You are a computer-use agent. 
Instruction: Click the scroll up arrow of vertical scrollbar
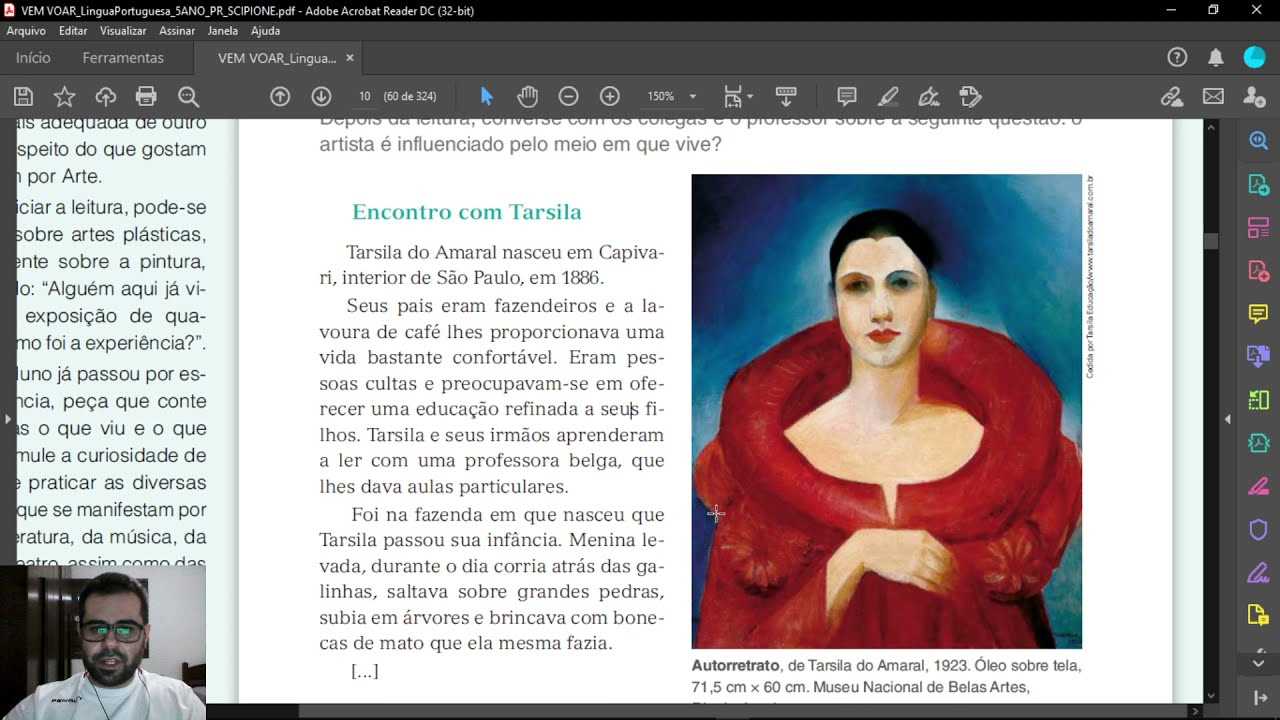(1210, 126)
